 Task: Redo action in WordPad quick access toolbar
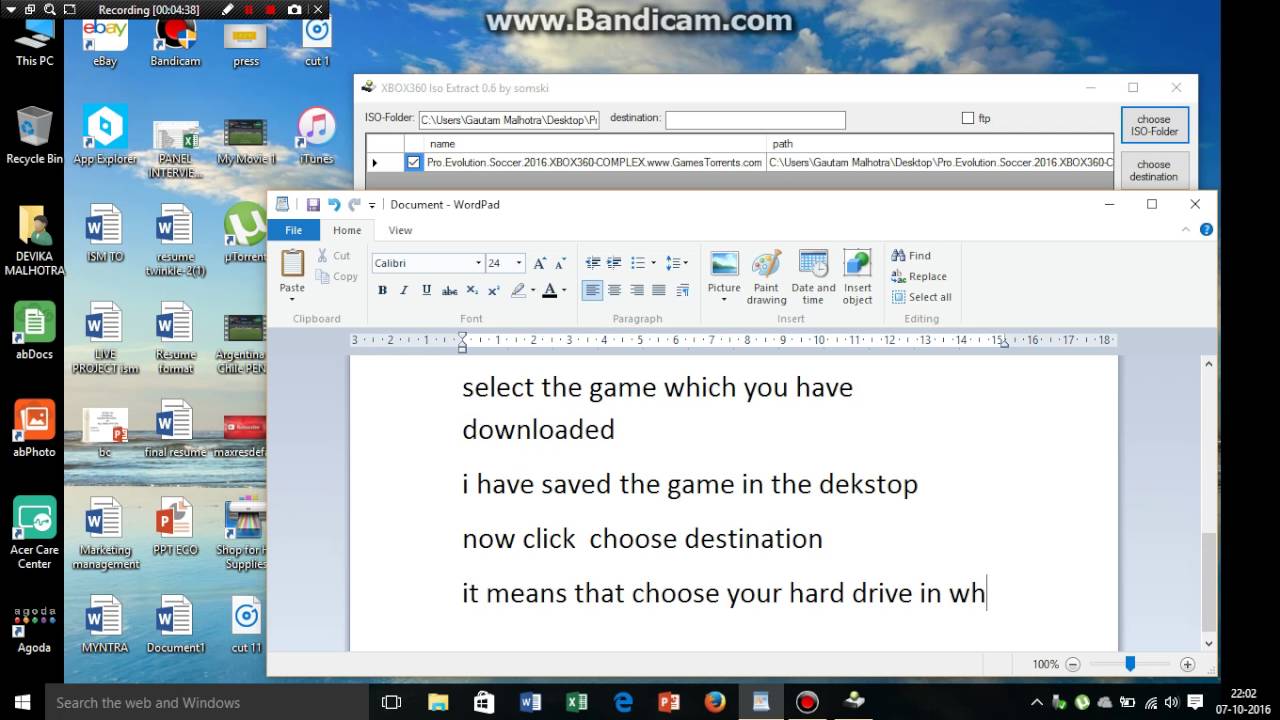pyautogui.click(x=354, y=204)
